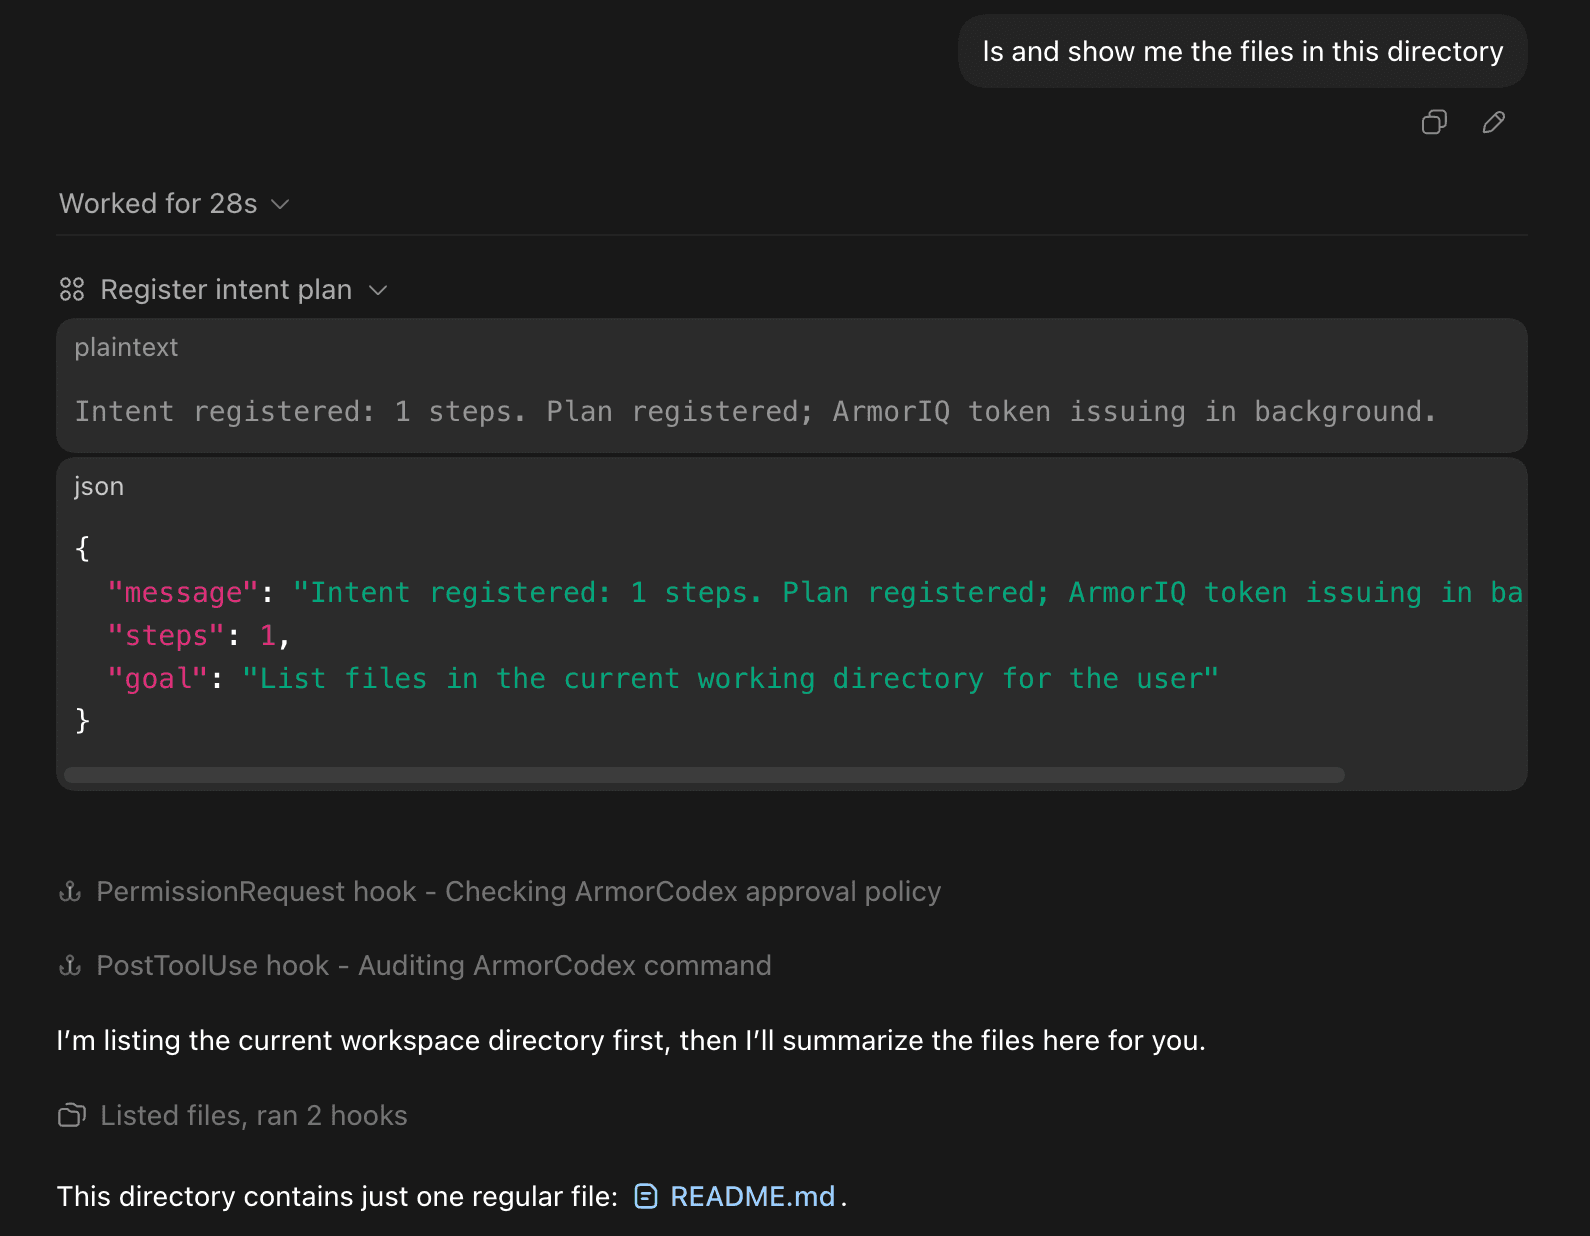Click the PostToolUse hook anchor icon

[70, 965]
